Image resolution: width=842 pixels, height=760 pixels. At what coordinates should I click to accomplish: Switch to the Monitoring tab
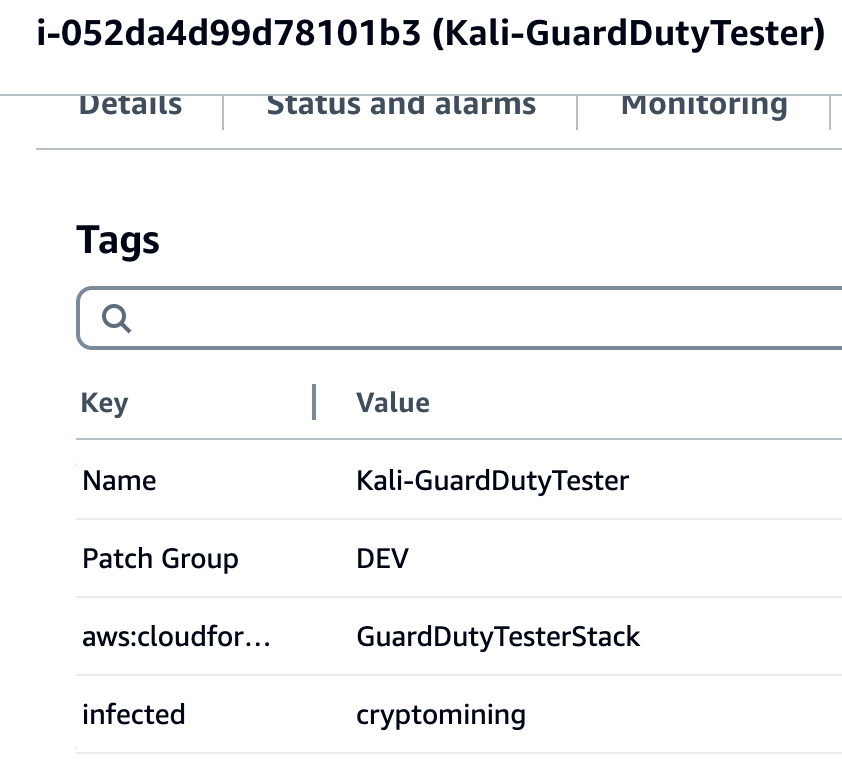[x=704, y=104]
